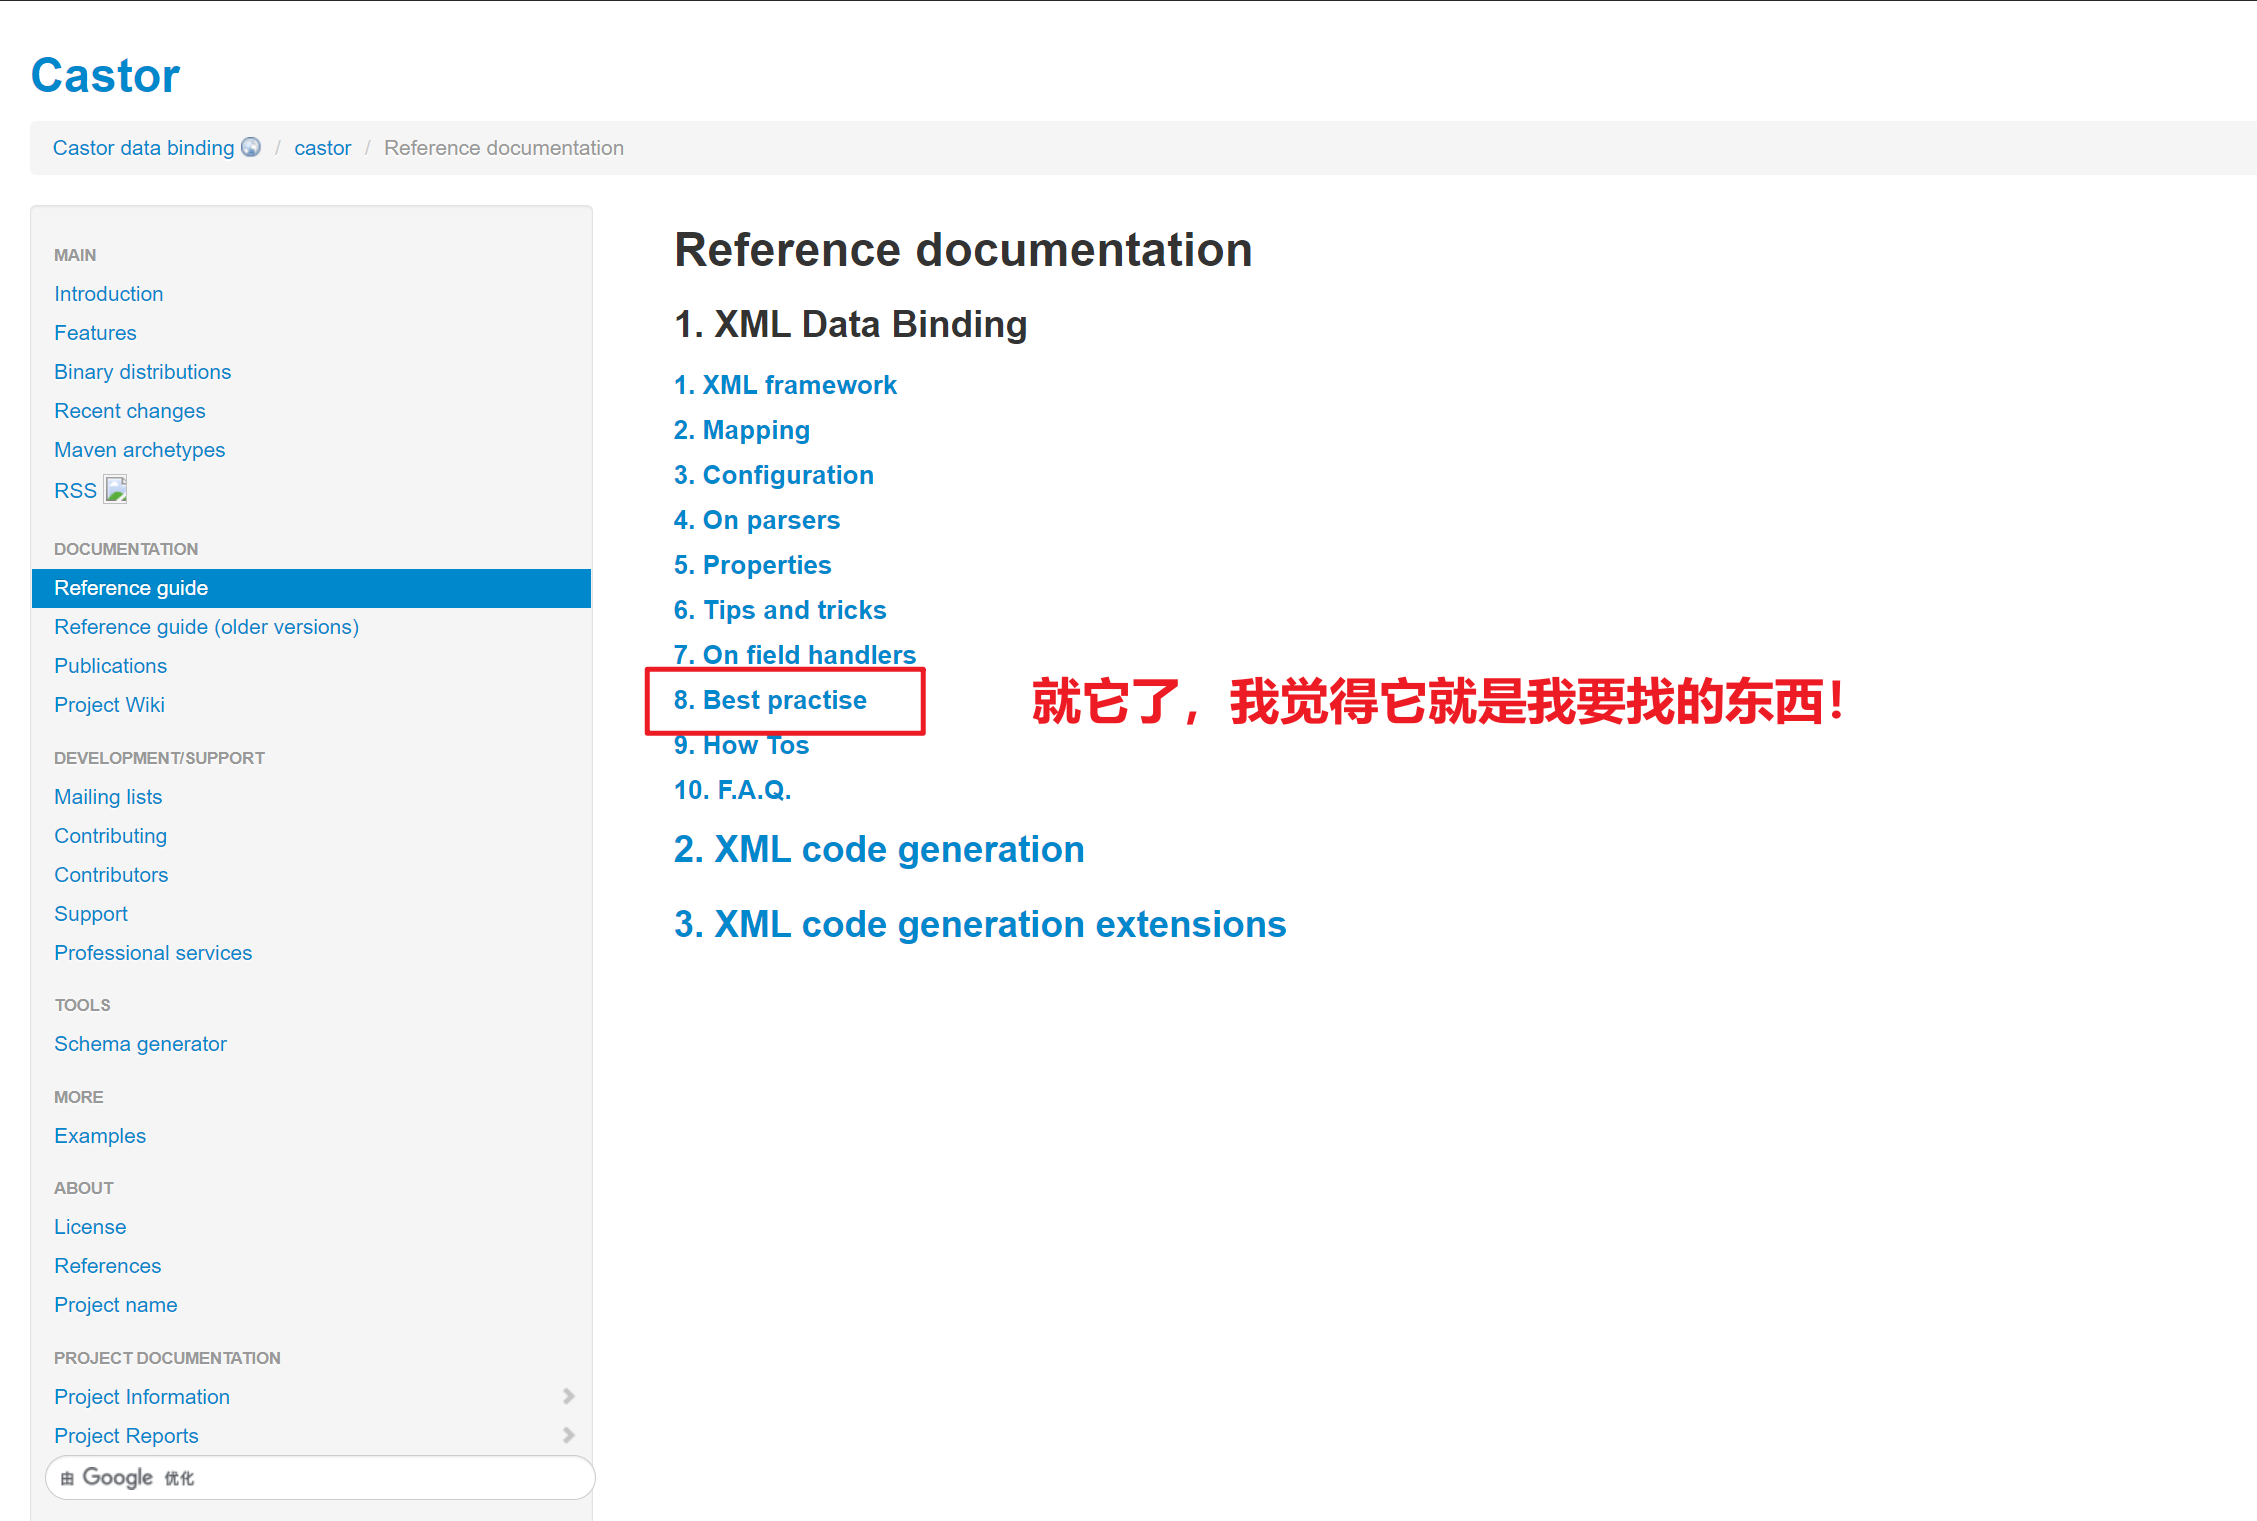Open the Contributing page
This screenshot has height=1521, width=2257.
tap(110, 836)
